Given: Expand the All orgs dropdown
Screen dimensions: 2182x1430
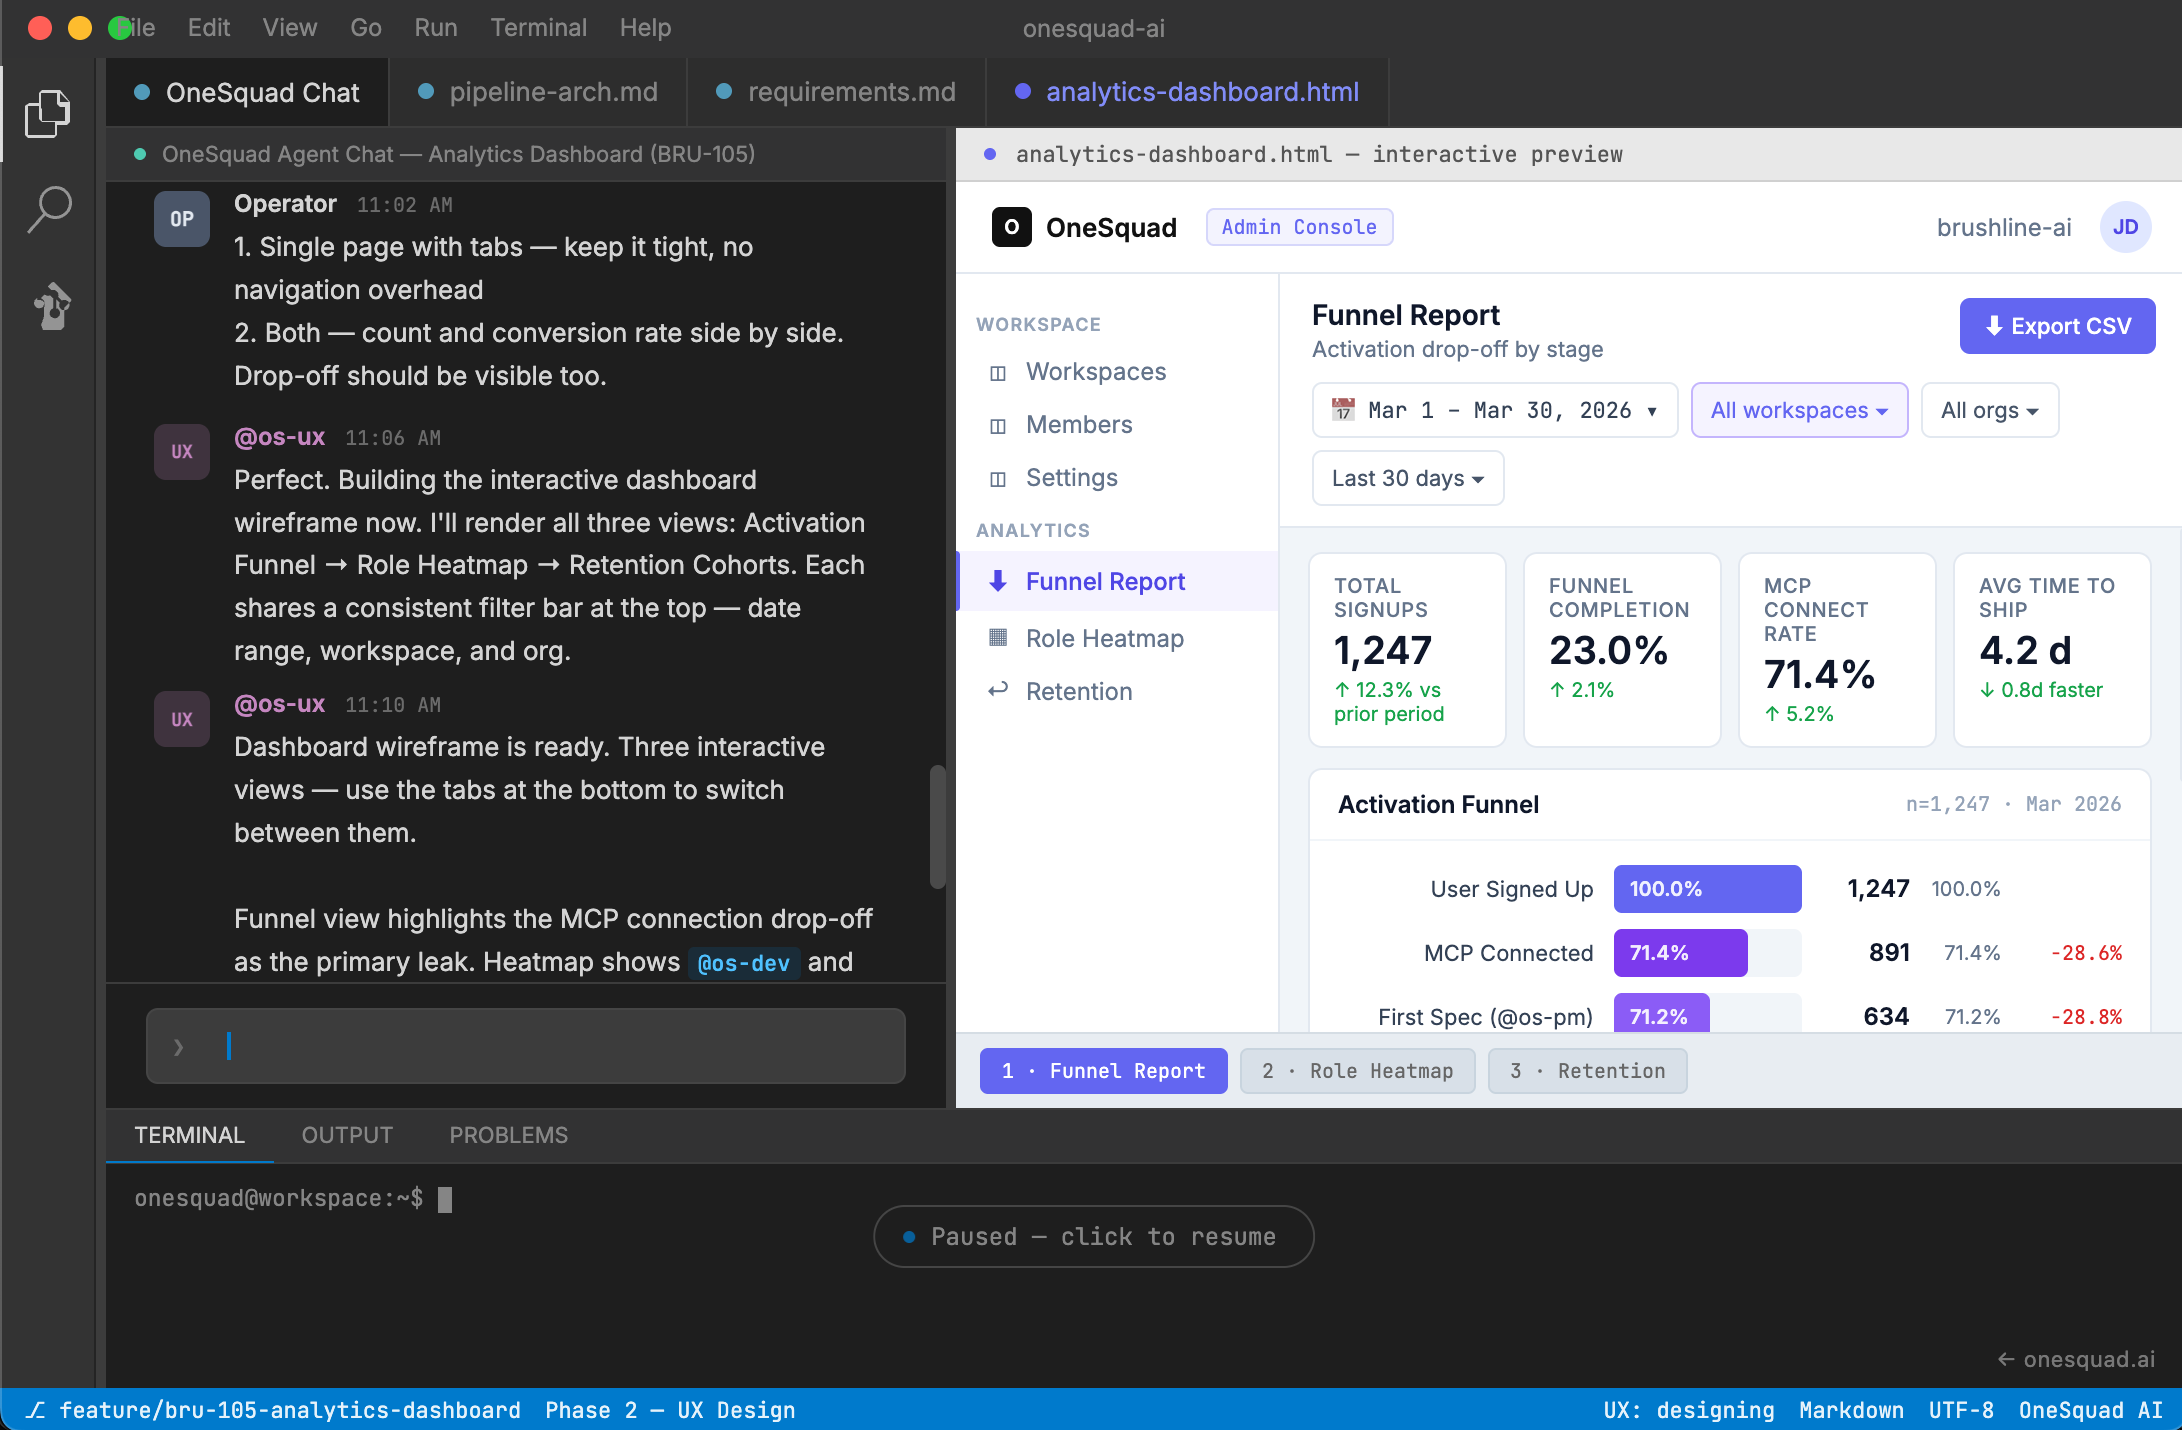Looking at the screenshot, I should (1988, 410).
